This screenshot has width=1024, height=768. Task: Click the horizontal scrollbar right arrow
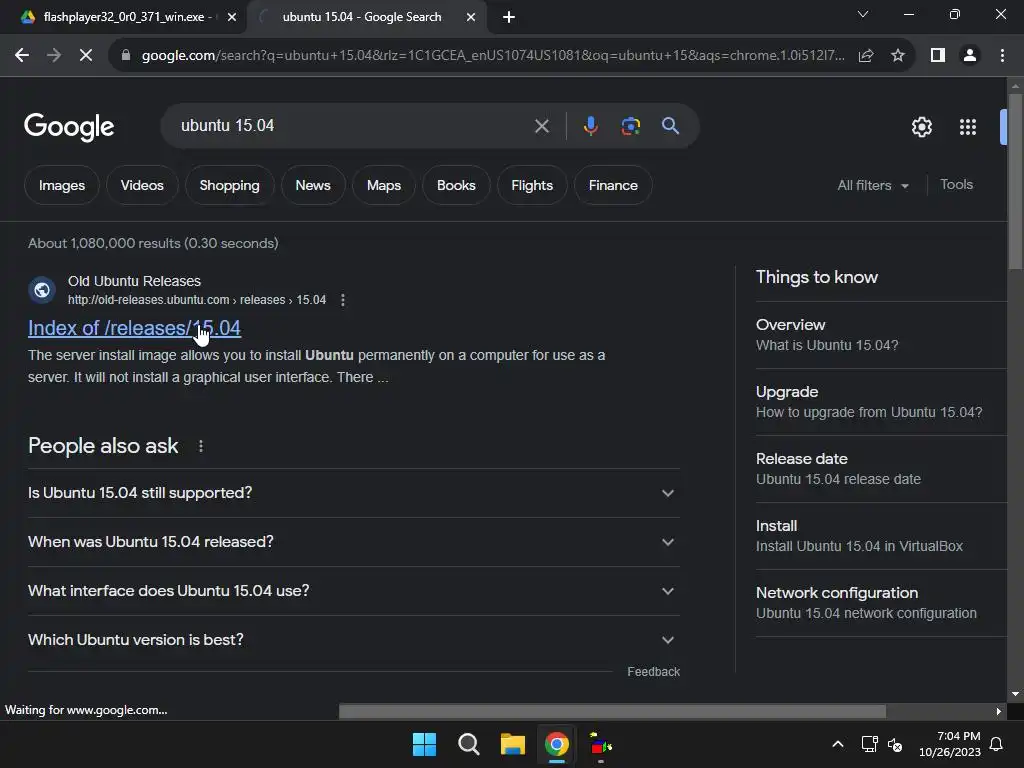999,711
